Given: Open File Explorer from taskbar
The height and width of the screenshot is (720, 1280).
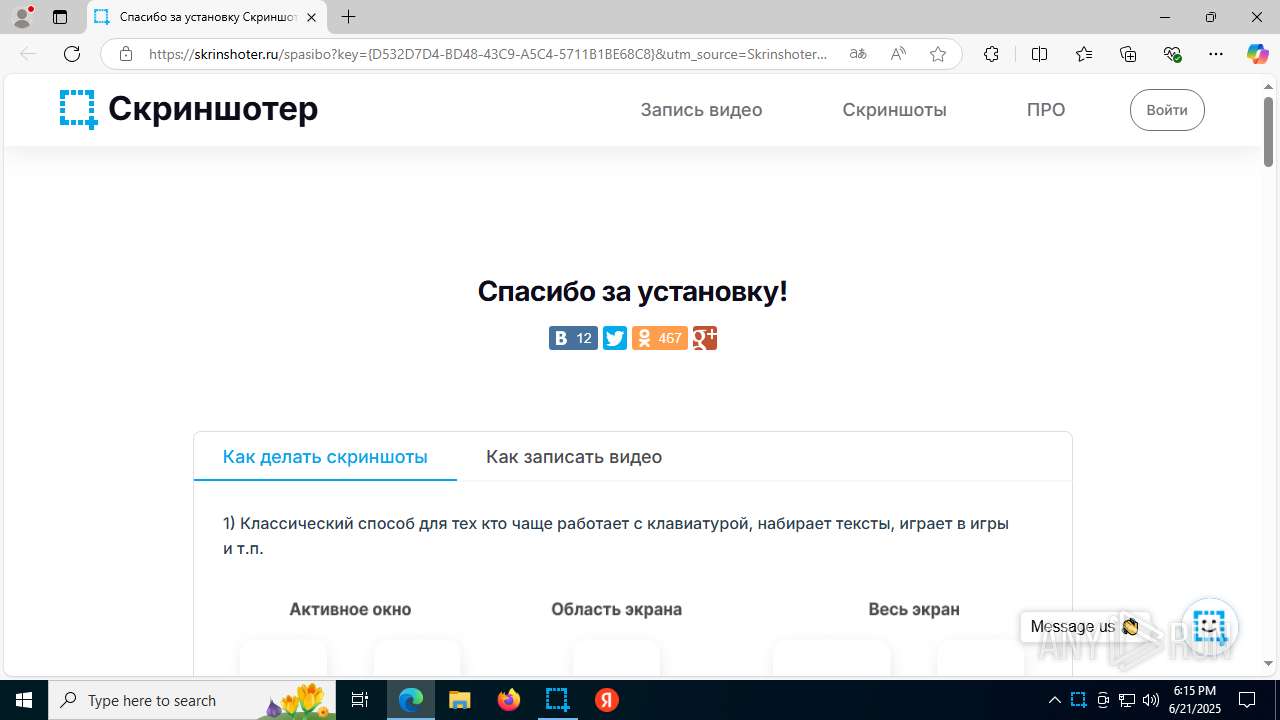Looking at the screenshot, I should 459,700.
